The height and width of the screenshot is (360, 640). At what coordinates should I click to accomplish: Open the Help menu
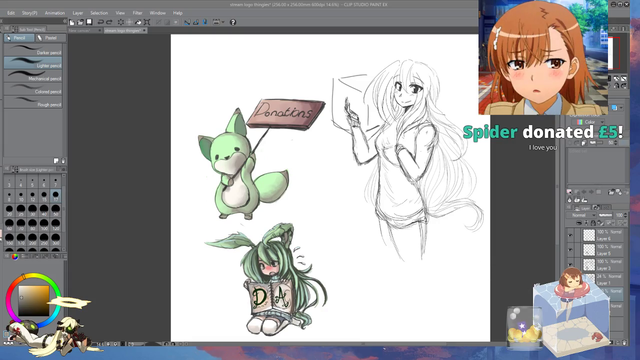pyautogui.click(x=178, y=13)
